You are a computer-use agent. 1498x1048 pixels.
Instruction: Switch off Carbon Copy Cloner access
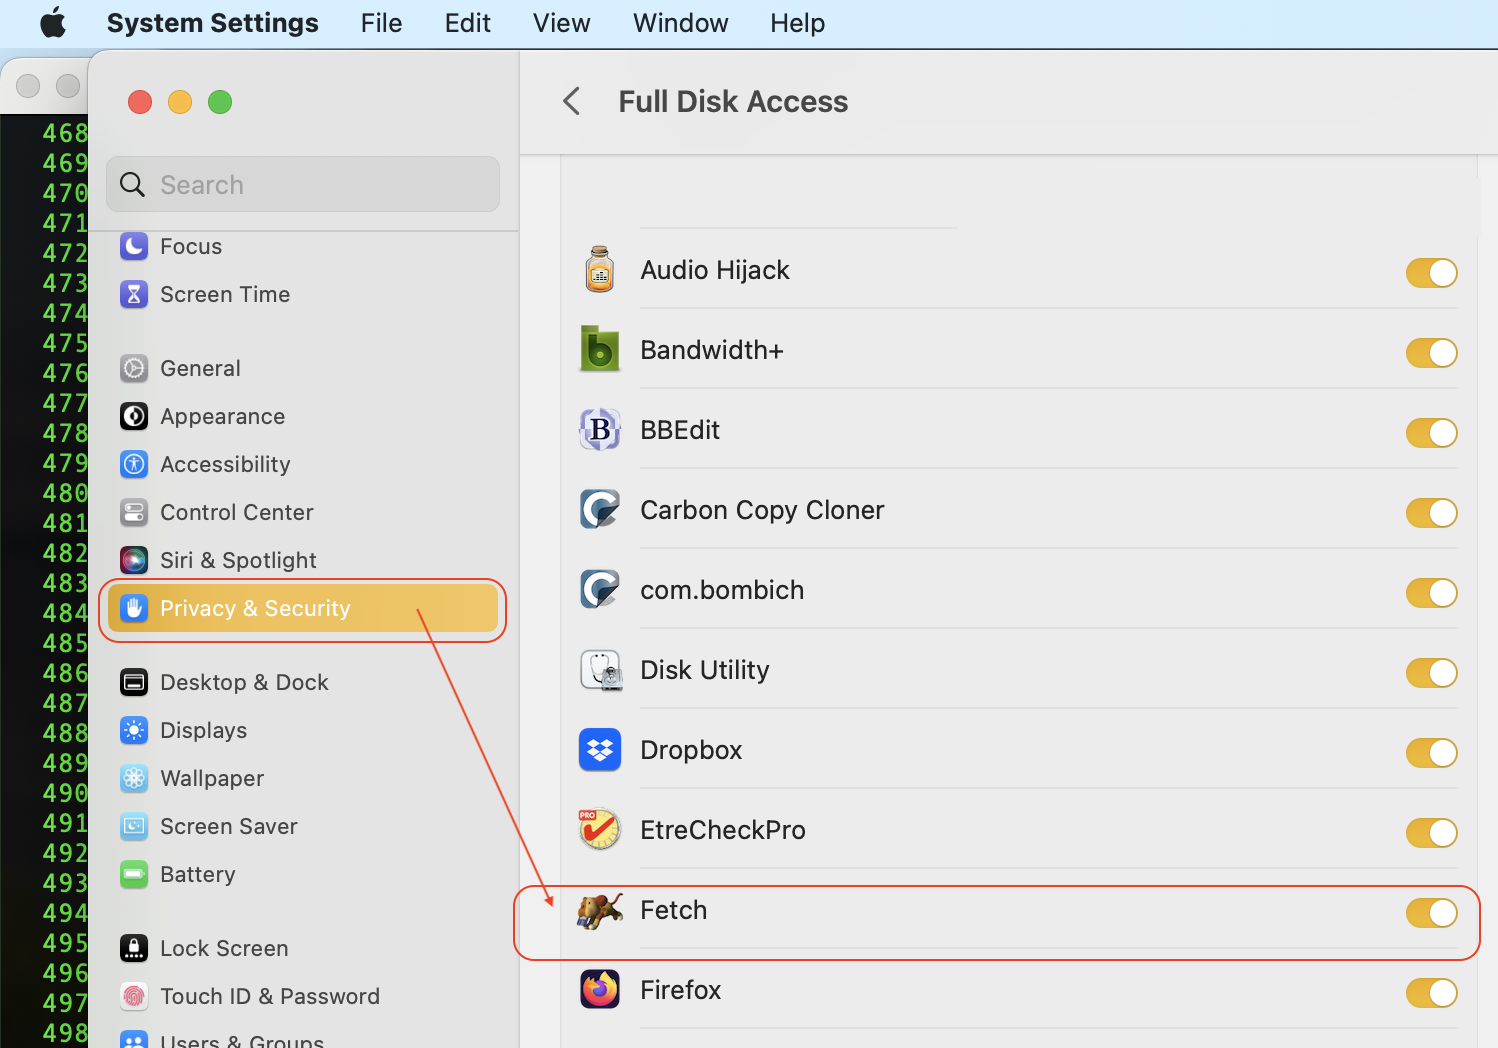pyautogui.click(x=1432, y=513)
